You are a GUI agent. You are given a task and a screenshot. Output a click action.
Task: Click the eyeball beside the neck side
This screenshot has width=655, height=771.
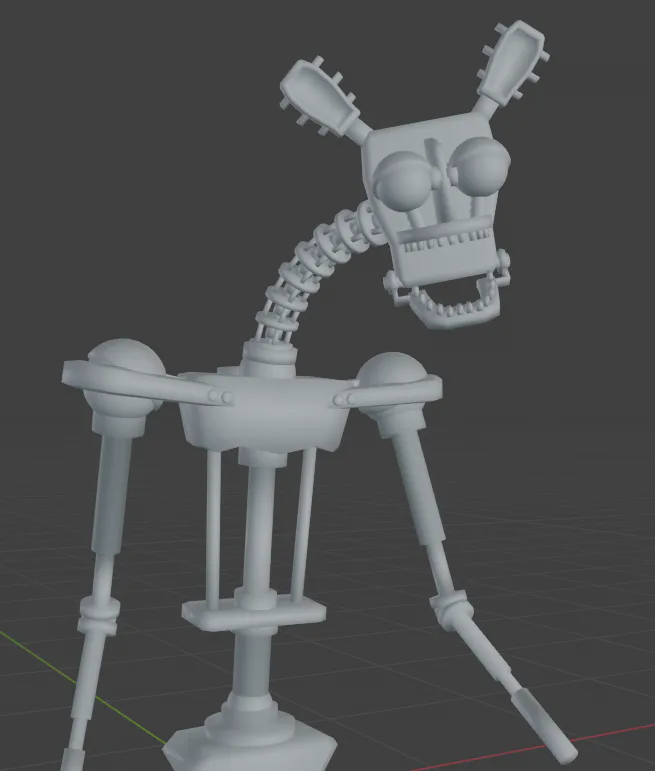[402, 181]
